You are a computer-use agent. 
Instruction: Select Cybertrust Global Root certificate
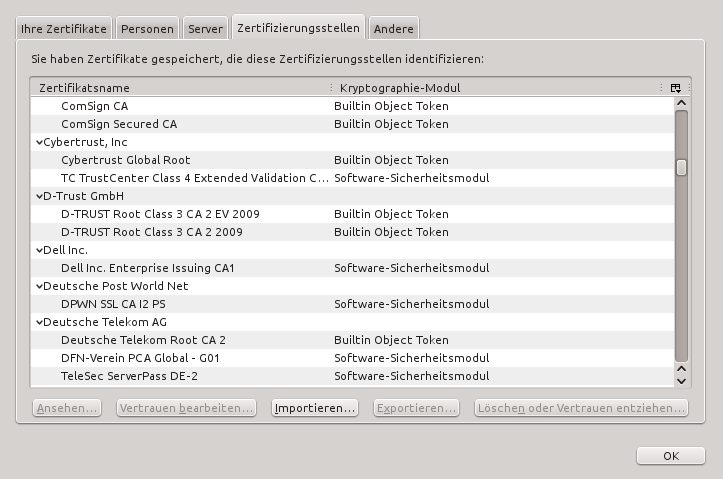tap(125, 160)
